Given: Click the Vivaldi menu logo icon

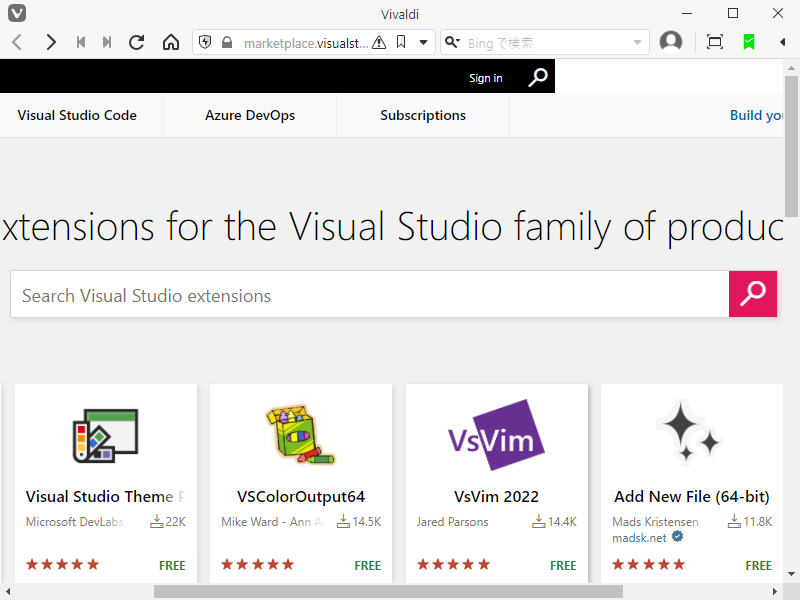Looking at the screenshot, I should coord(17,13).
